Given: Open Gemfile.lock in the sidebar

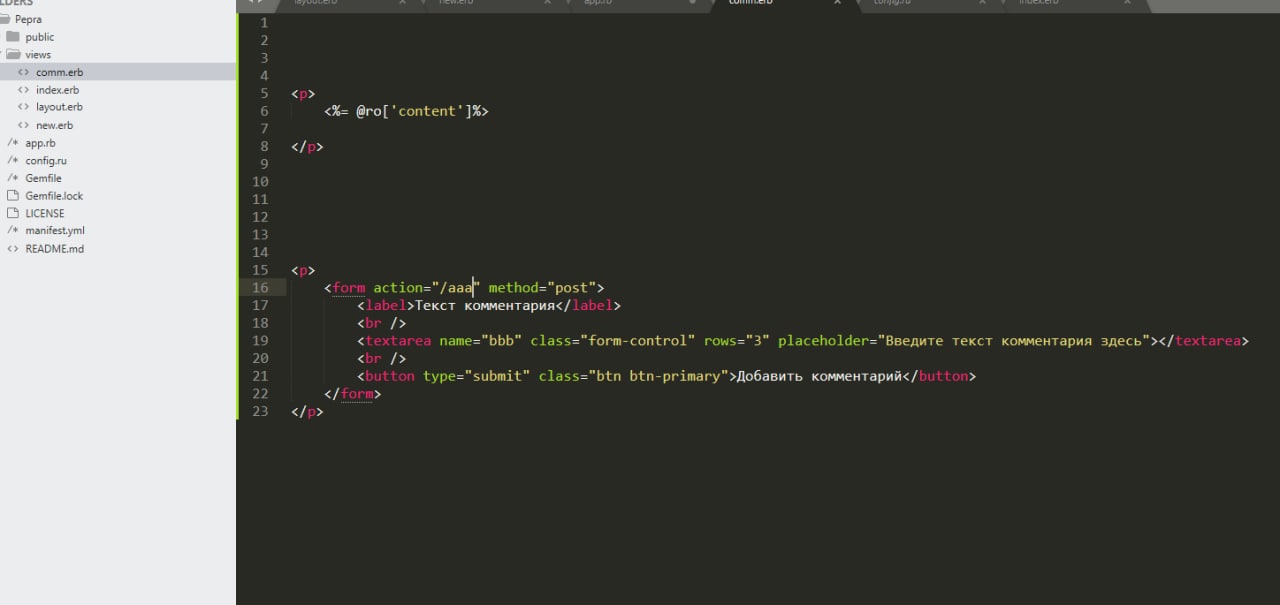Looking at the screenshot, I should tap(54, 196).
